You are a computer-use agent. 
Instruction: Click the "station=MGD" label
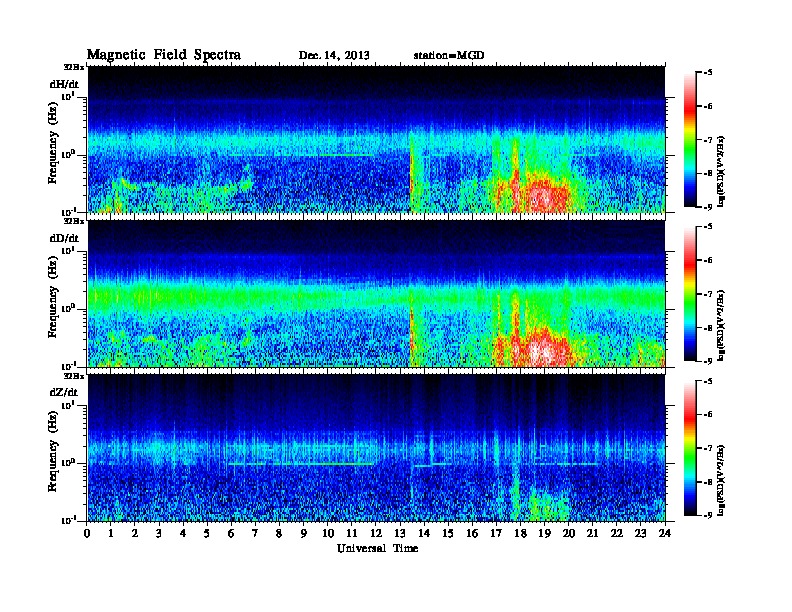(x=449, y=55)
